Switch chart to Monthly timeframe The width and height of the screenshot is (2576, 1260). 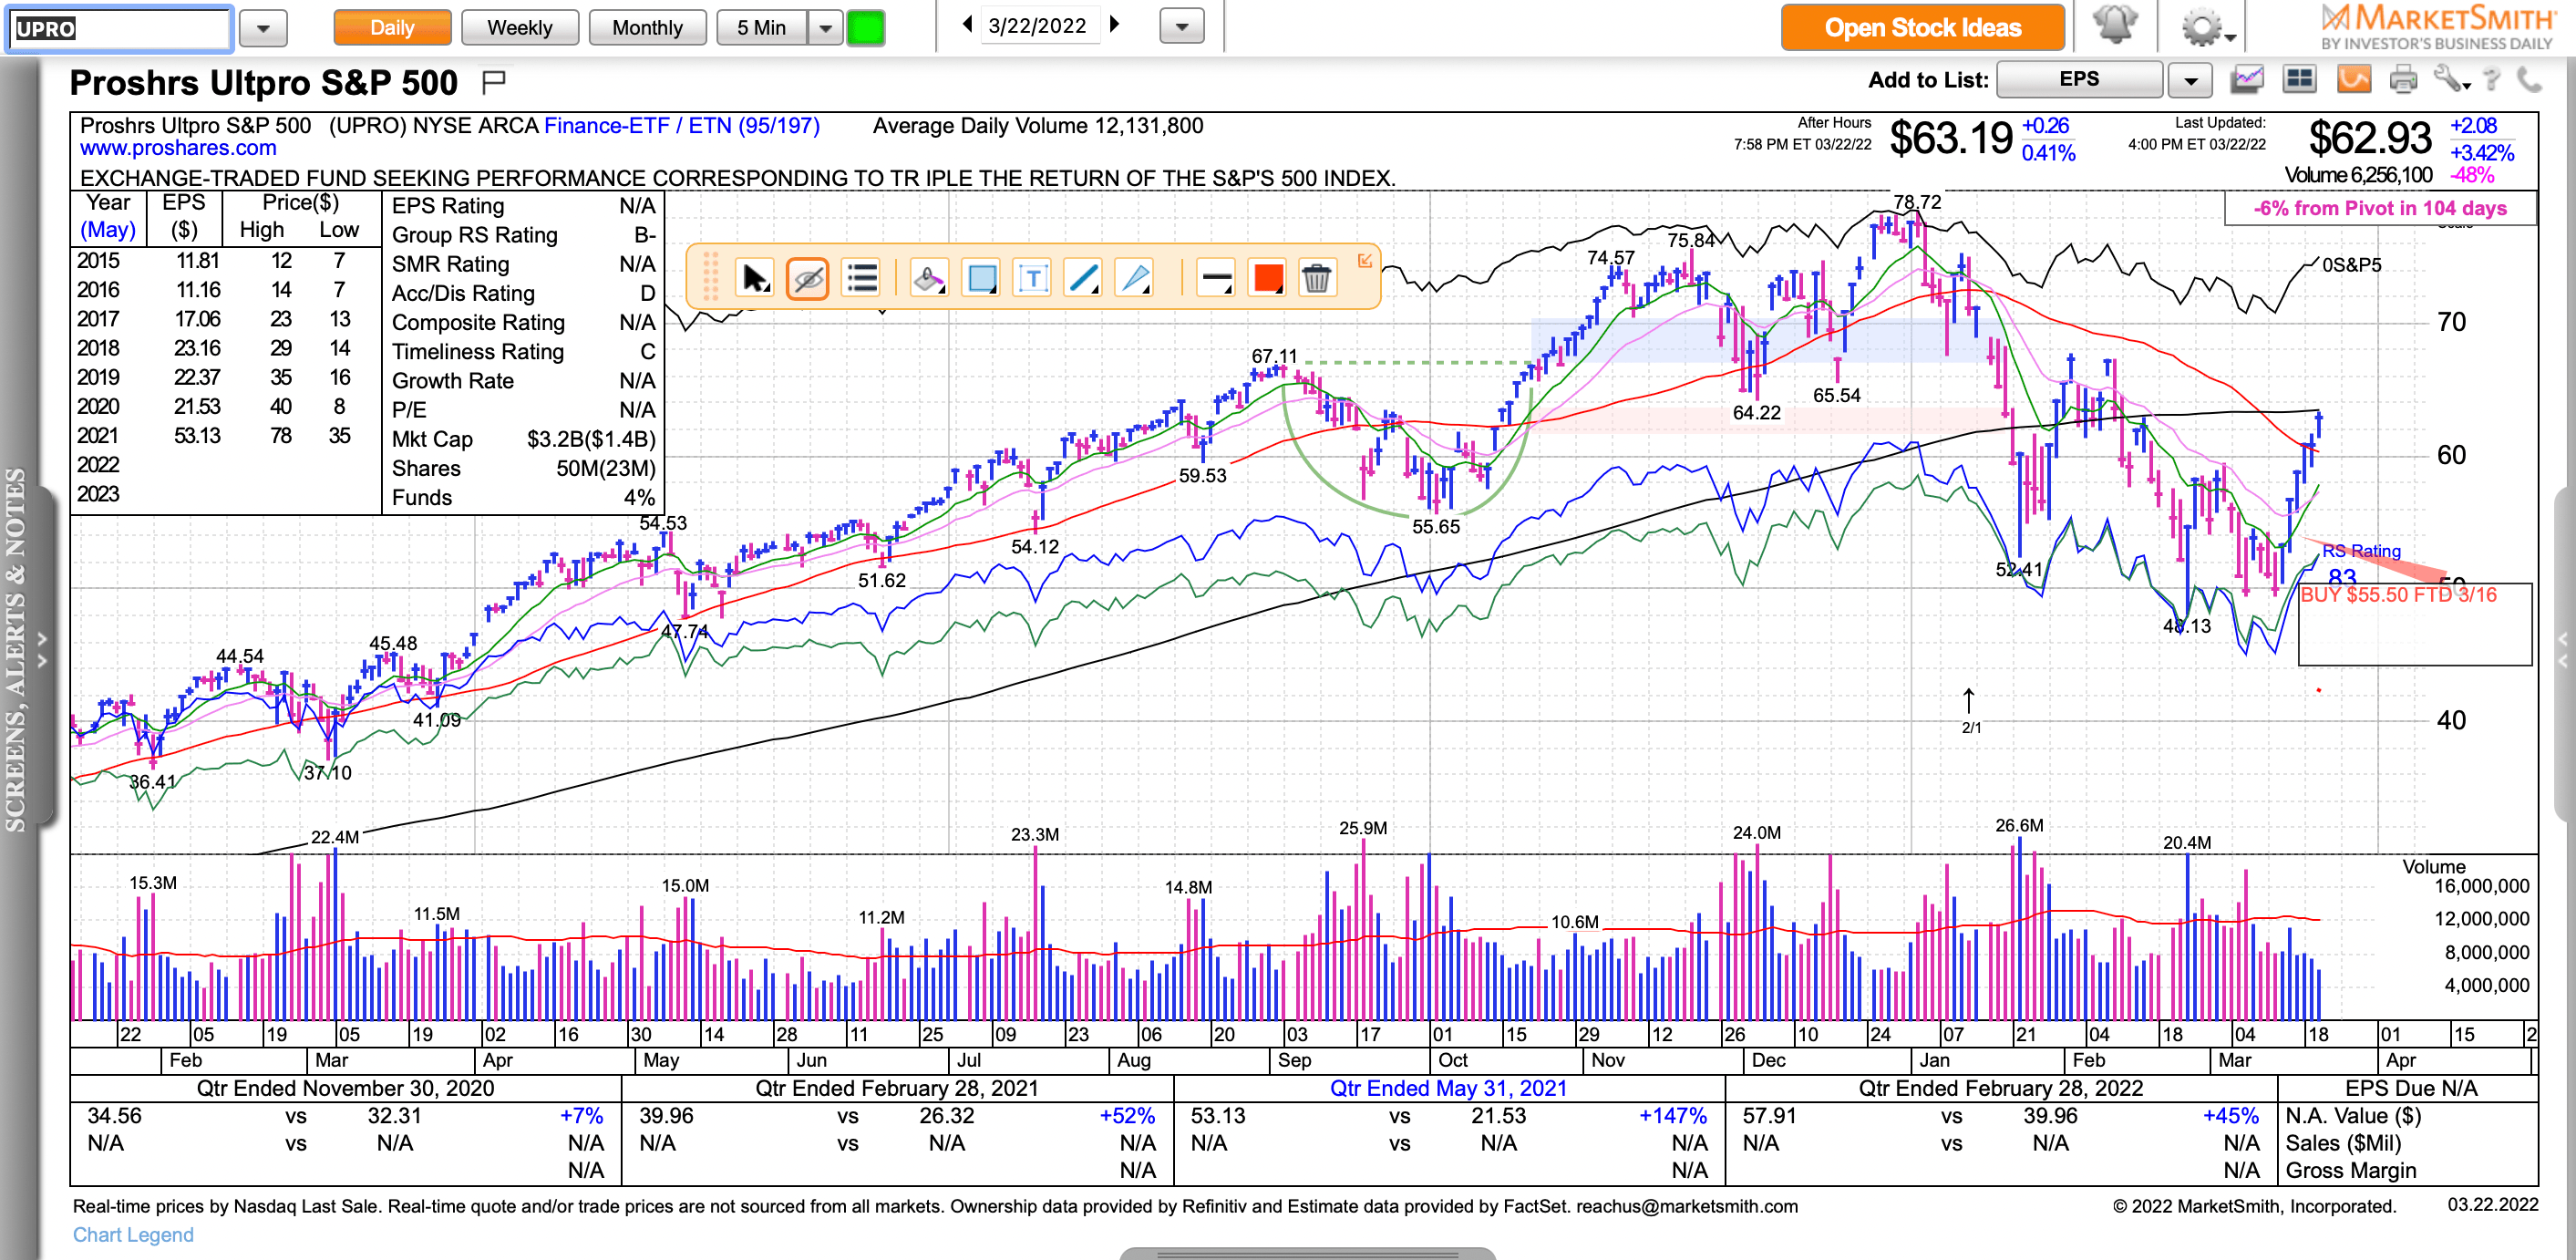pyautogui.click(x=647, y=27)
